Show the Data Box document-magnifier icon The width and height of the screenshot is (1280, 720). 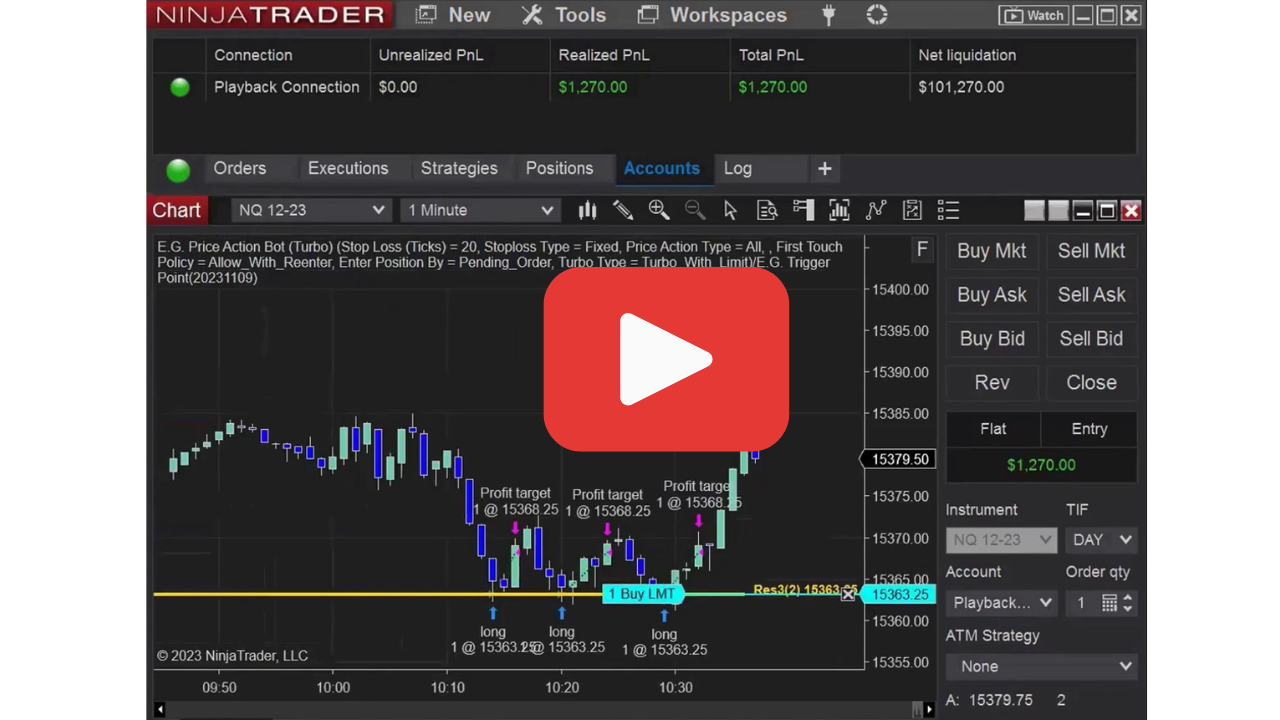click(x=767, y=210)
